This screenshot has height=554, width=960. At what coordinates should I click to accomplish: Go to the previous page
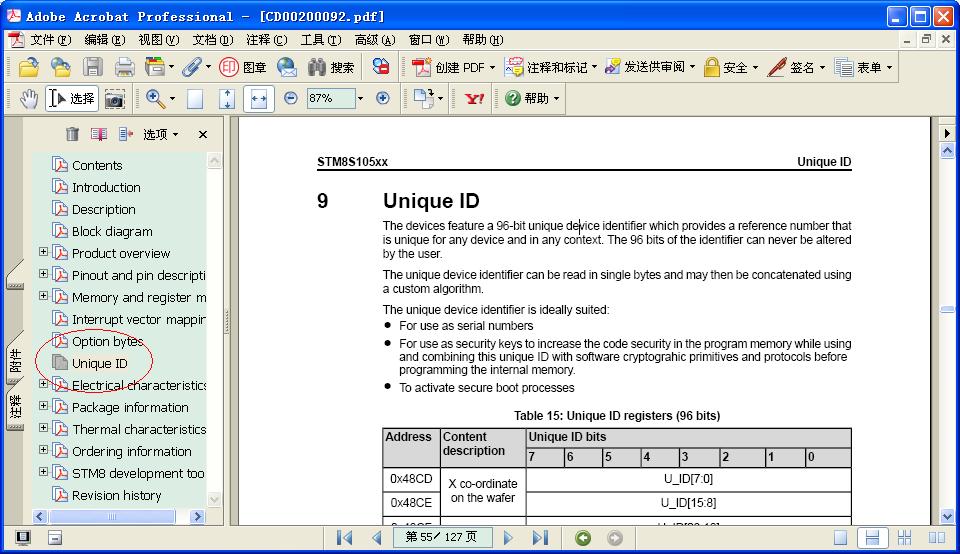(x=377, y=537)
